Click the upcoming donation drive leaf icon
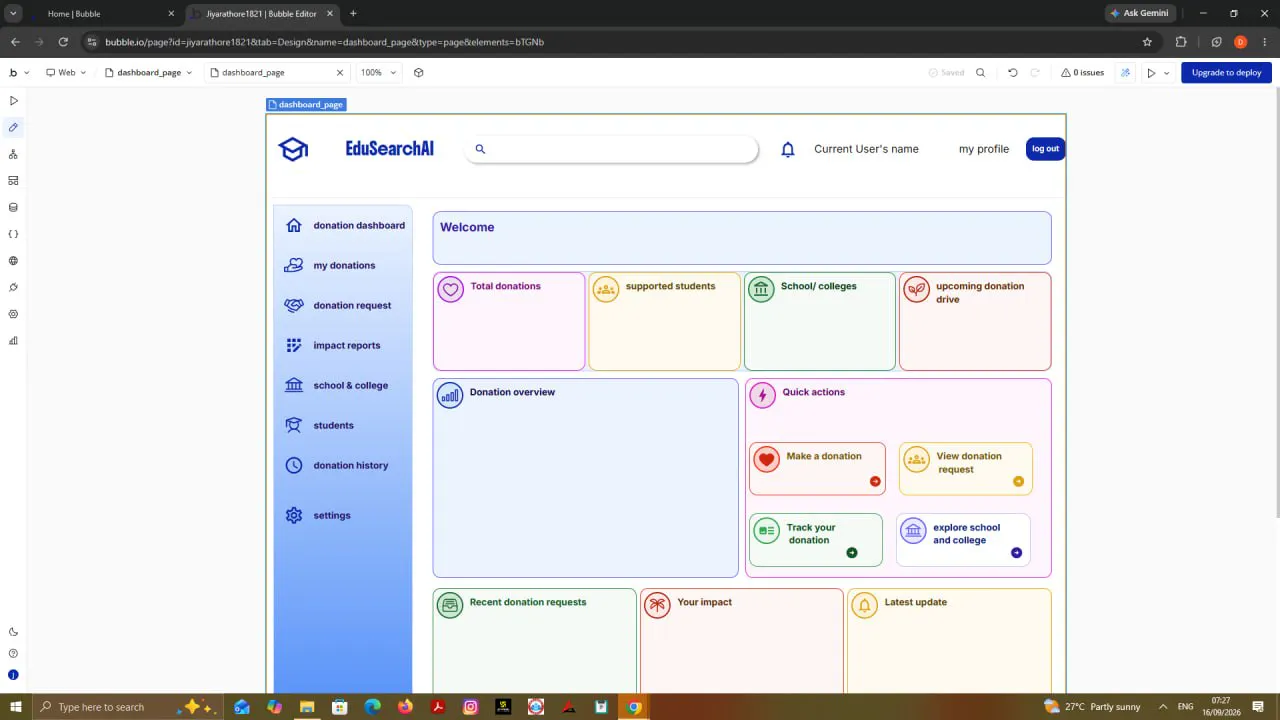 pyautogui.click(x=916, y=289)
